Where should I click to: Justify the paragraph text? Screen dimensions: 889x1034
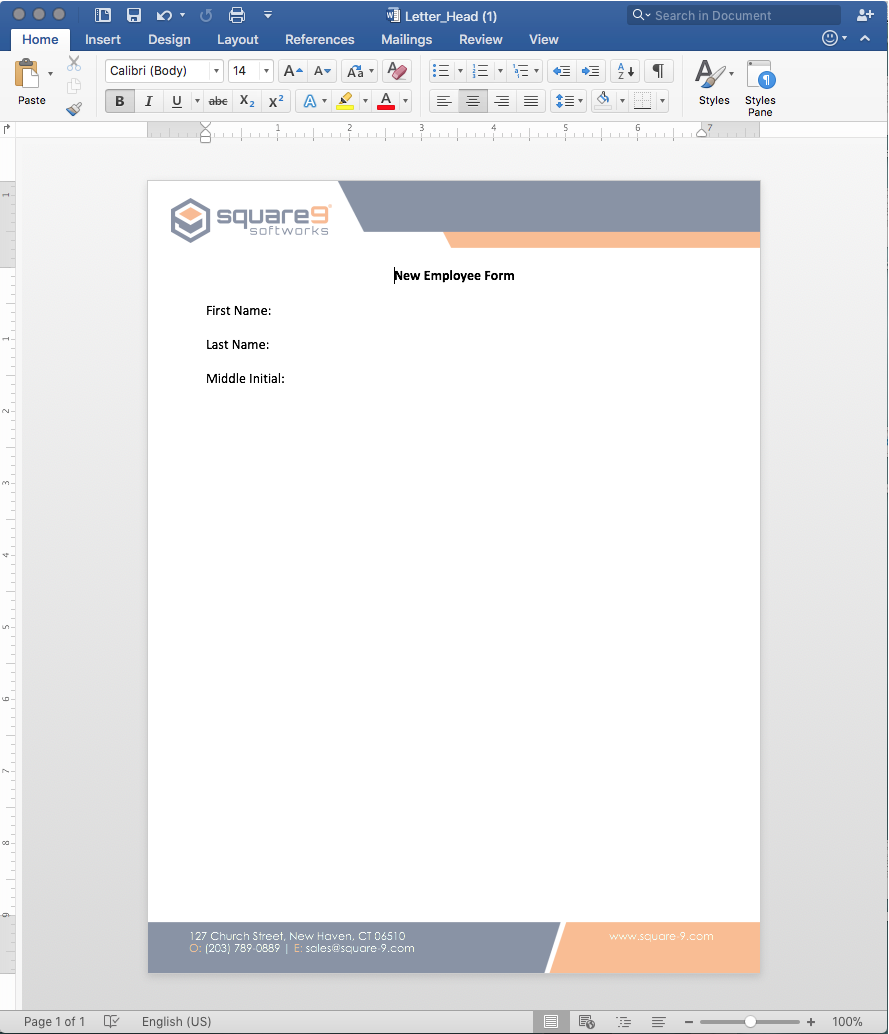pos(530,100)
